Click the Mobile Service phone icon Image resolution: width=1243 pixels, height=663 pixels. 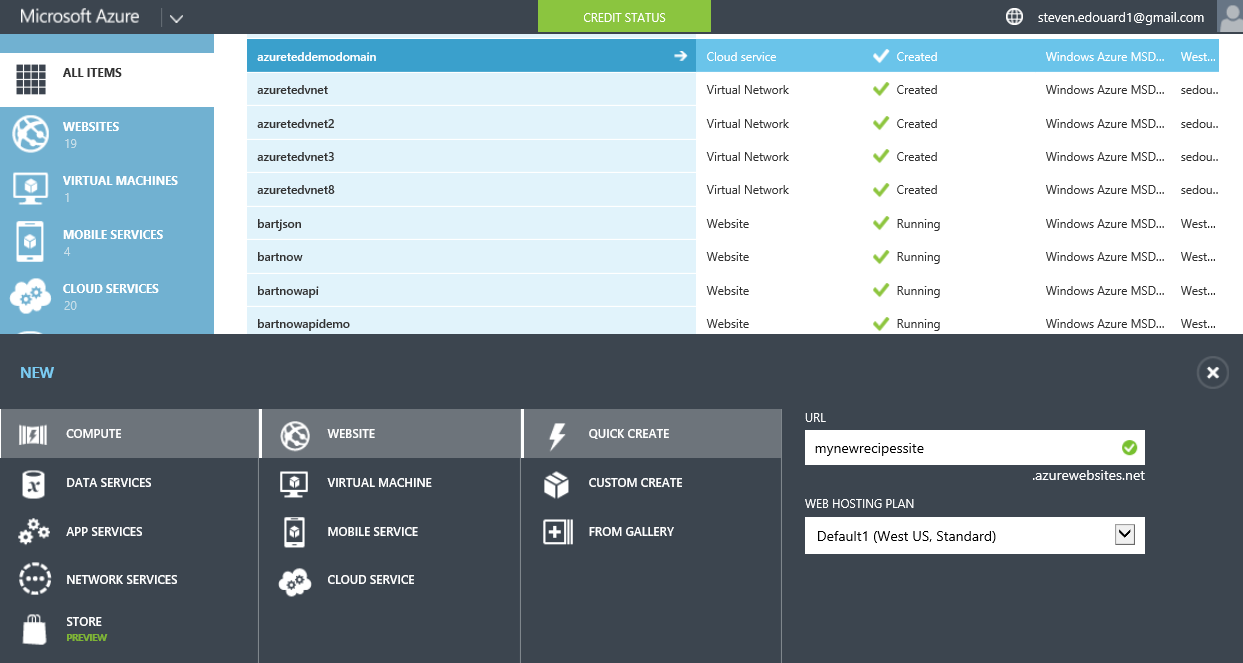click(x=295, y=532)
